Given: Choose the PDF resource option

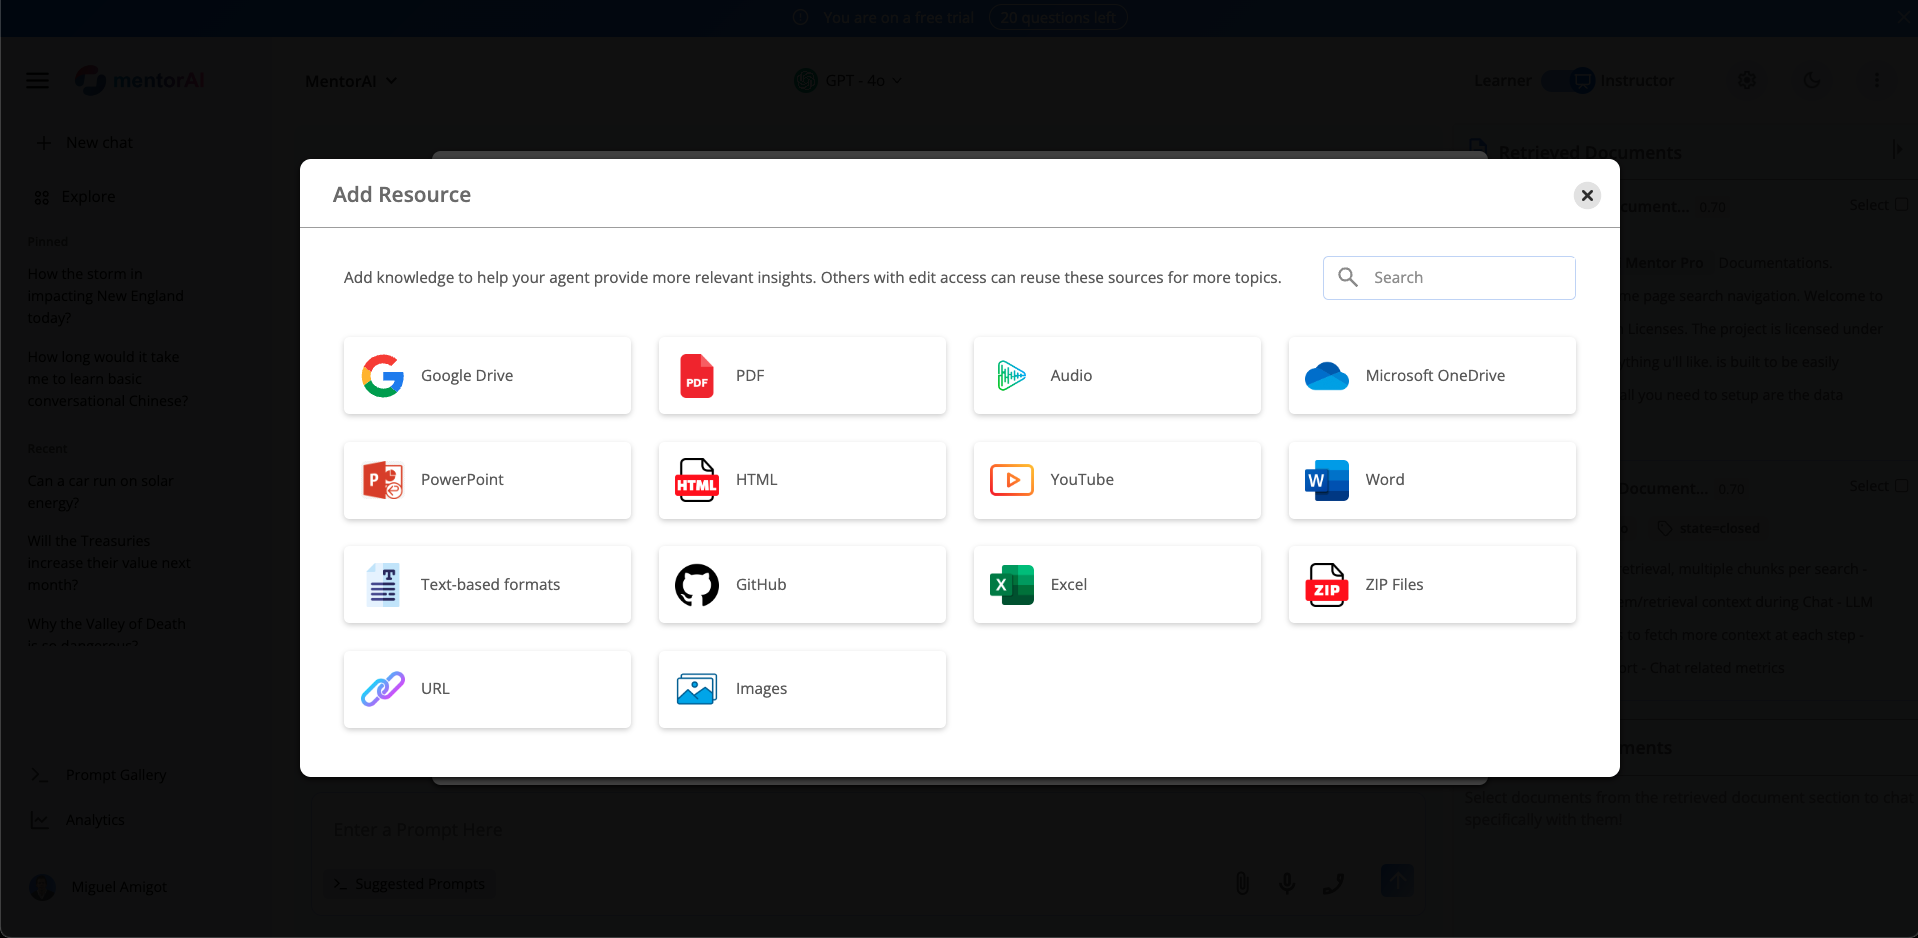Looking at the screenshot, I should click(802, 375).
